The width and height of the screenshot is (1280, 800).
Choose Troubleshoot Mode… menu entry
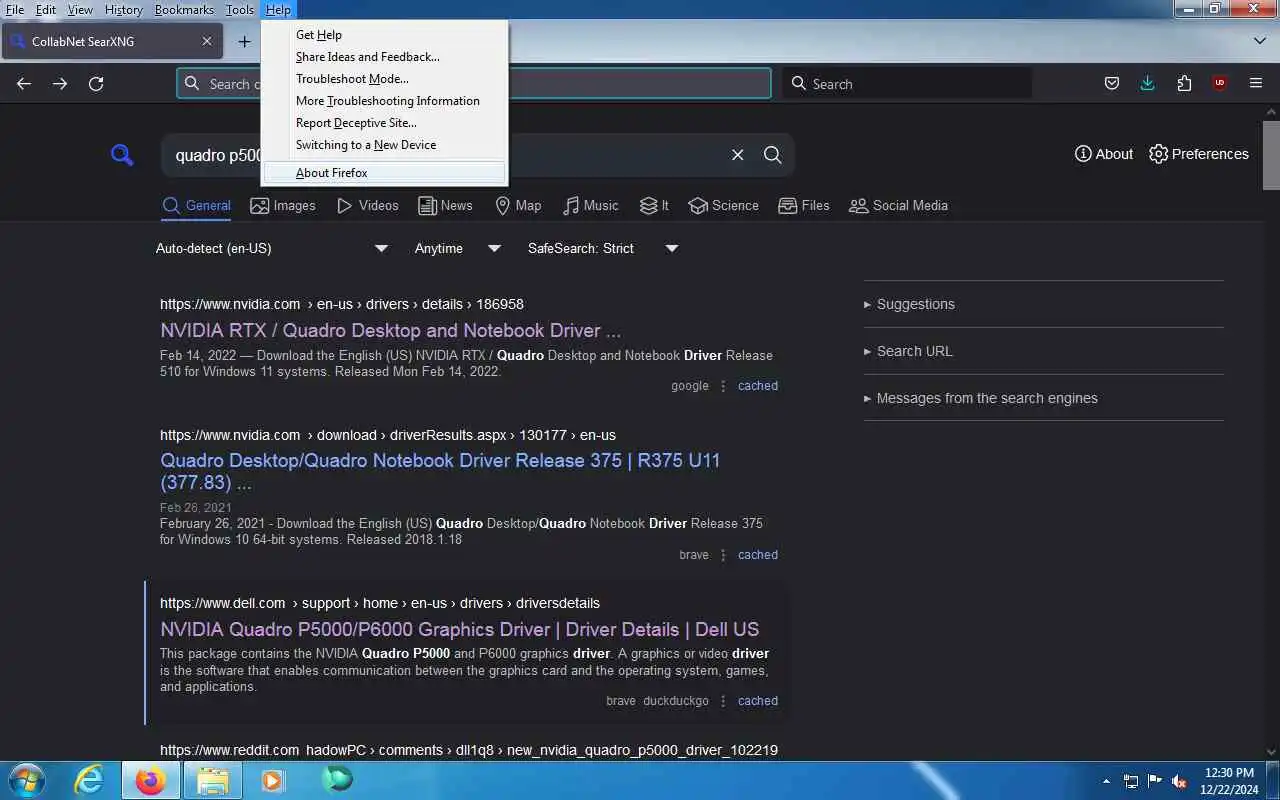click(x=385, y=79)
